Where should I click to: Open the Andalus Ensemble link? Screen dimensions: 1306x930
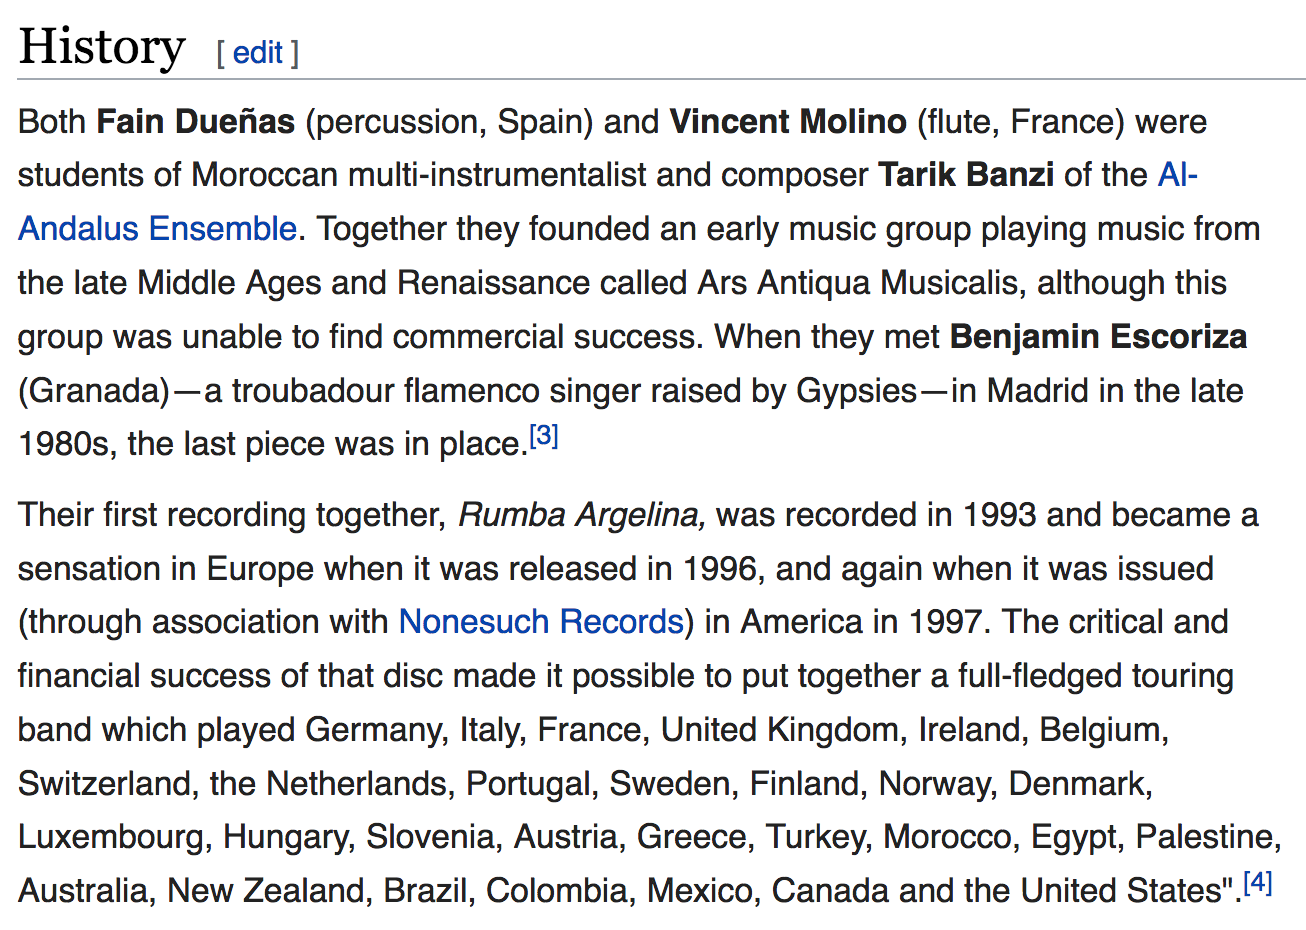point(158,229)
